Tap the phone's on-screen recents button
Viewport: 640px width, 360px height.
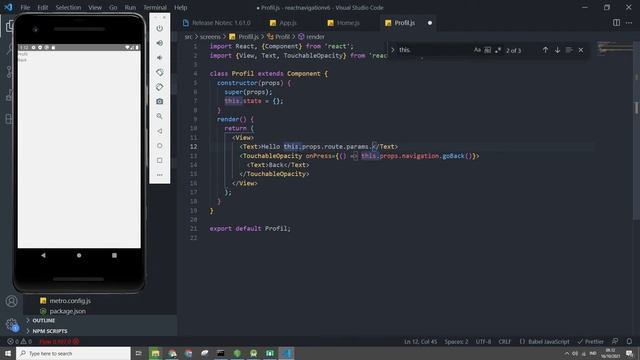click(114, 255)
